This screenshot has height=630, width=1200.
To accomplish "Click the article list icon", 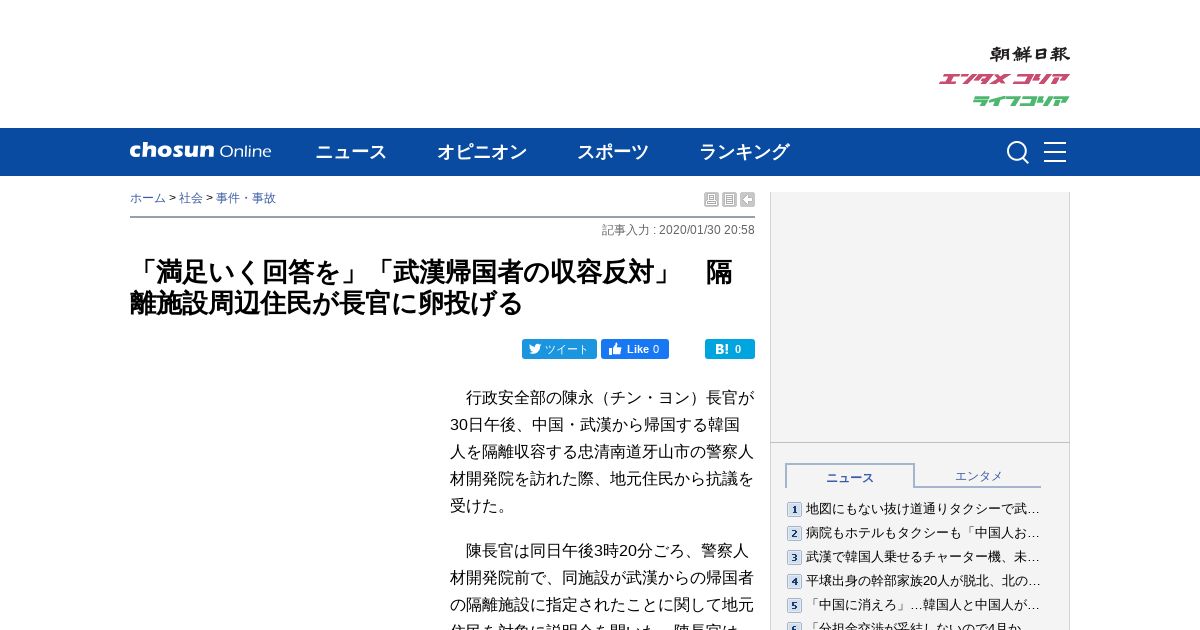I will [x=729, y=200].
